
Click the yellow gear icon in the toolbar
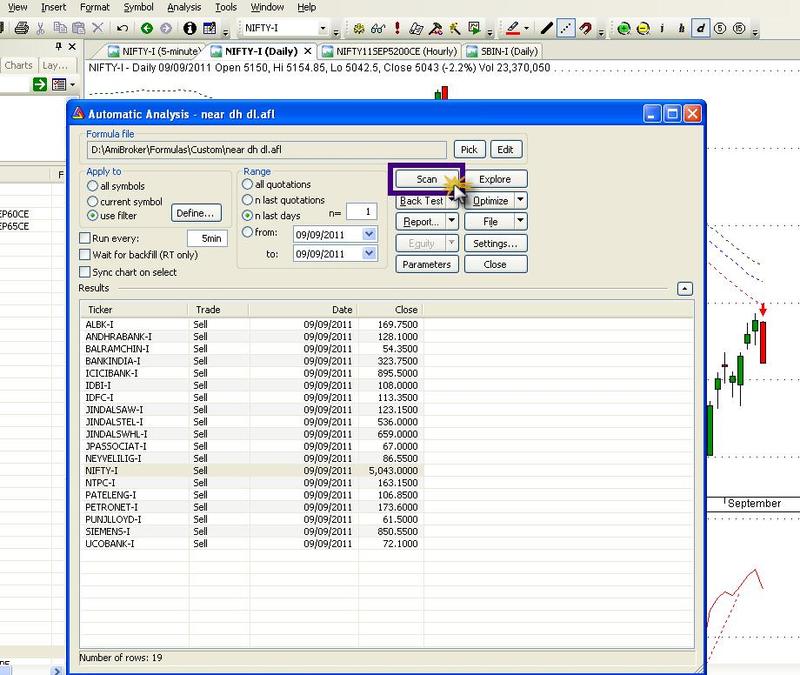tap(359, 29)
